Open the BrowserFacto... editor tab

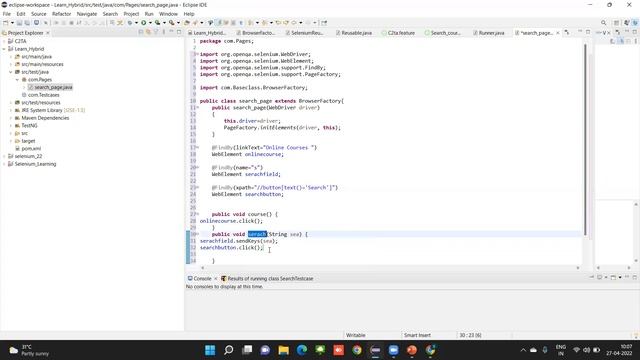pyautogui.click(x=256, y=33)
